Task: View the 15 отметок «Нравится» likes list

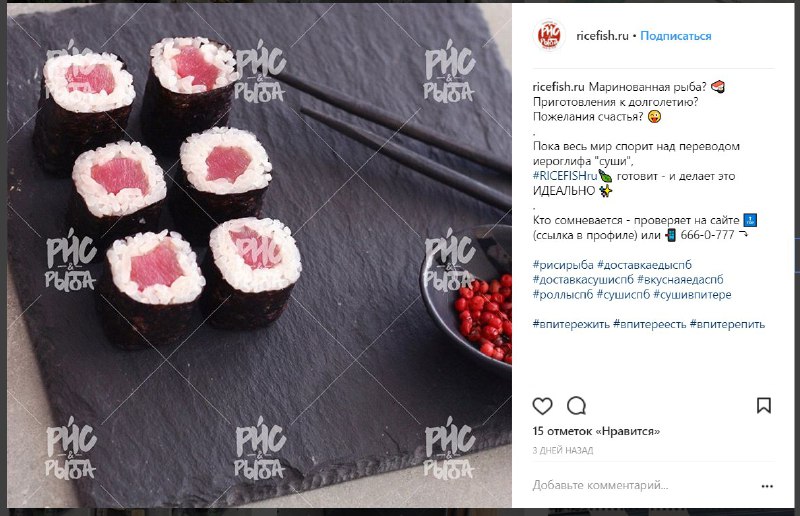Action: coord(596,431)
